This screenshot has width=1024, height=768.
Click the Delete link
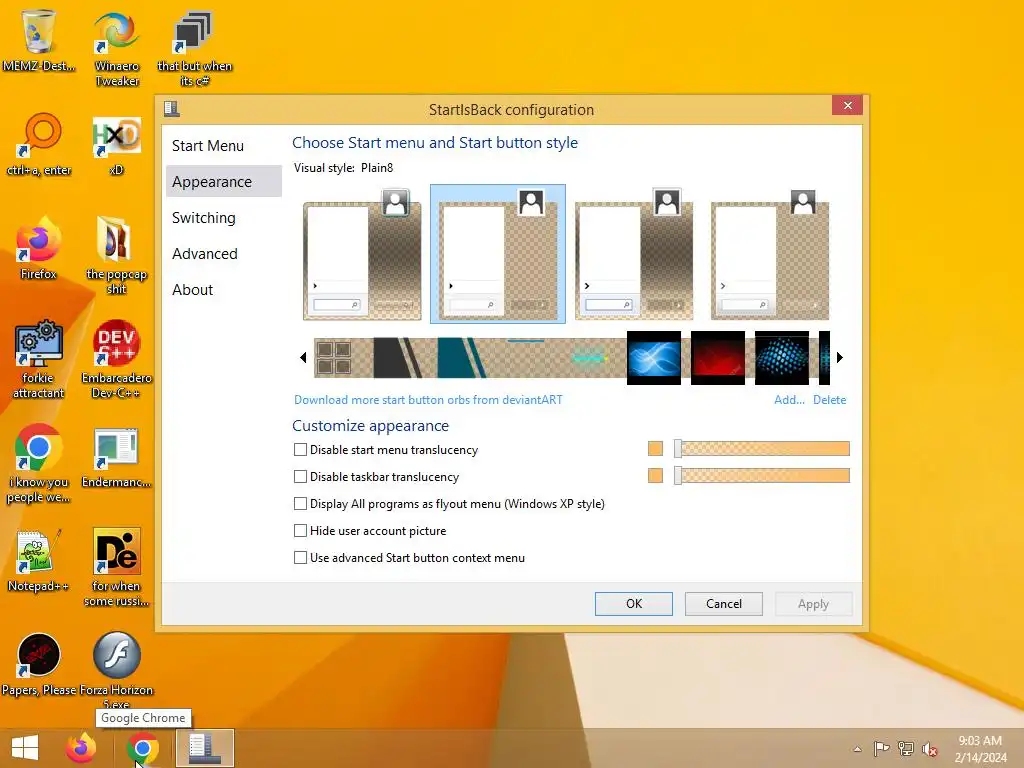coord(829,400)
